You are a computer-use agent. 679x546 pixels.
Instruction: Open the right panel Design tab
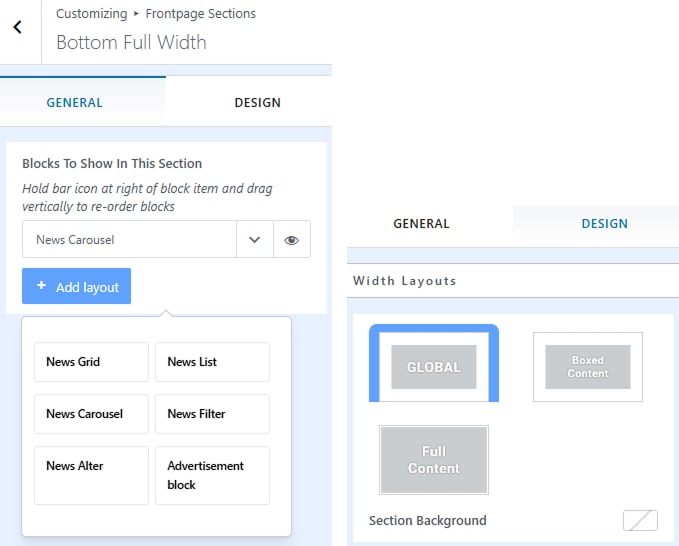[604, 224]
